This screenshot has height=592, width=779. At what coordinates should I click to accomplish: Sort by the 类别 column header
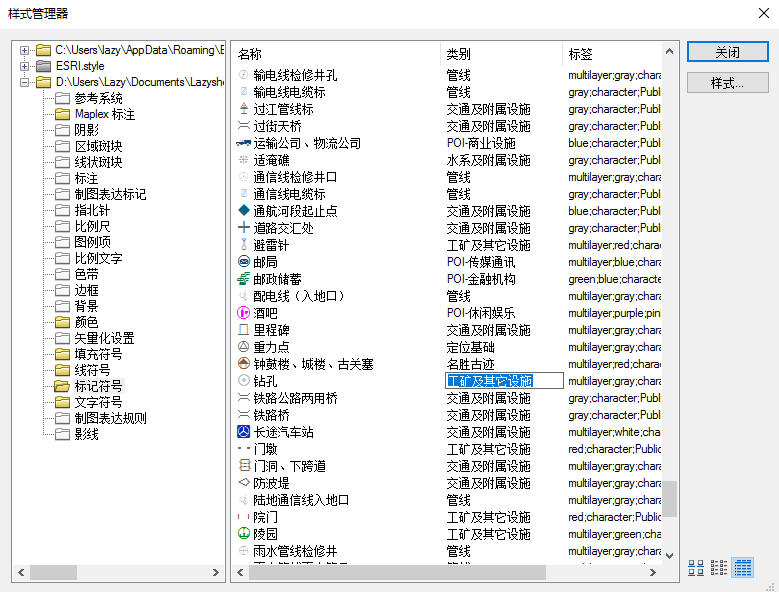point(501,54)
